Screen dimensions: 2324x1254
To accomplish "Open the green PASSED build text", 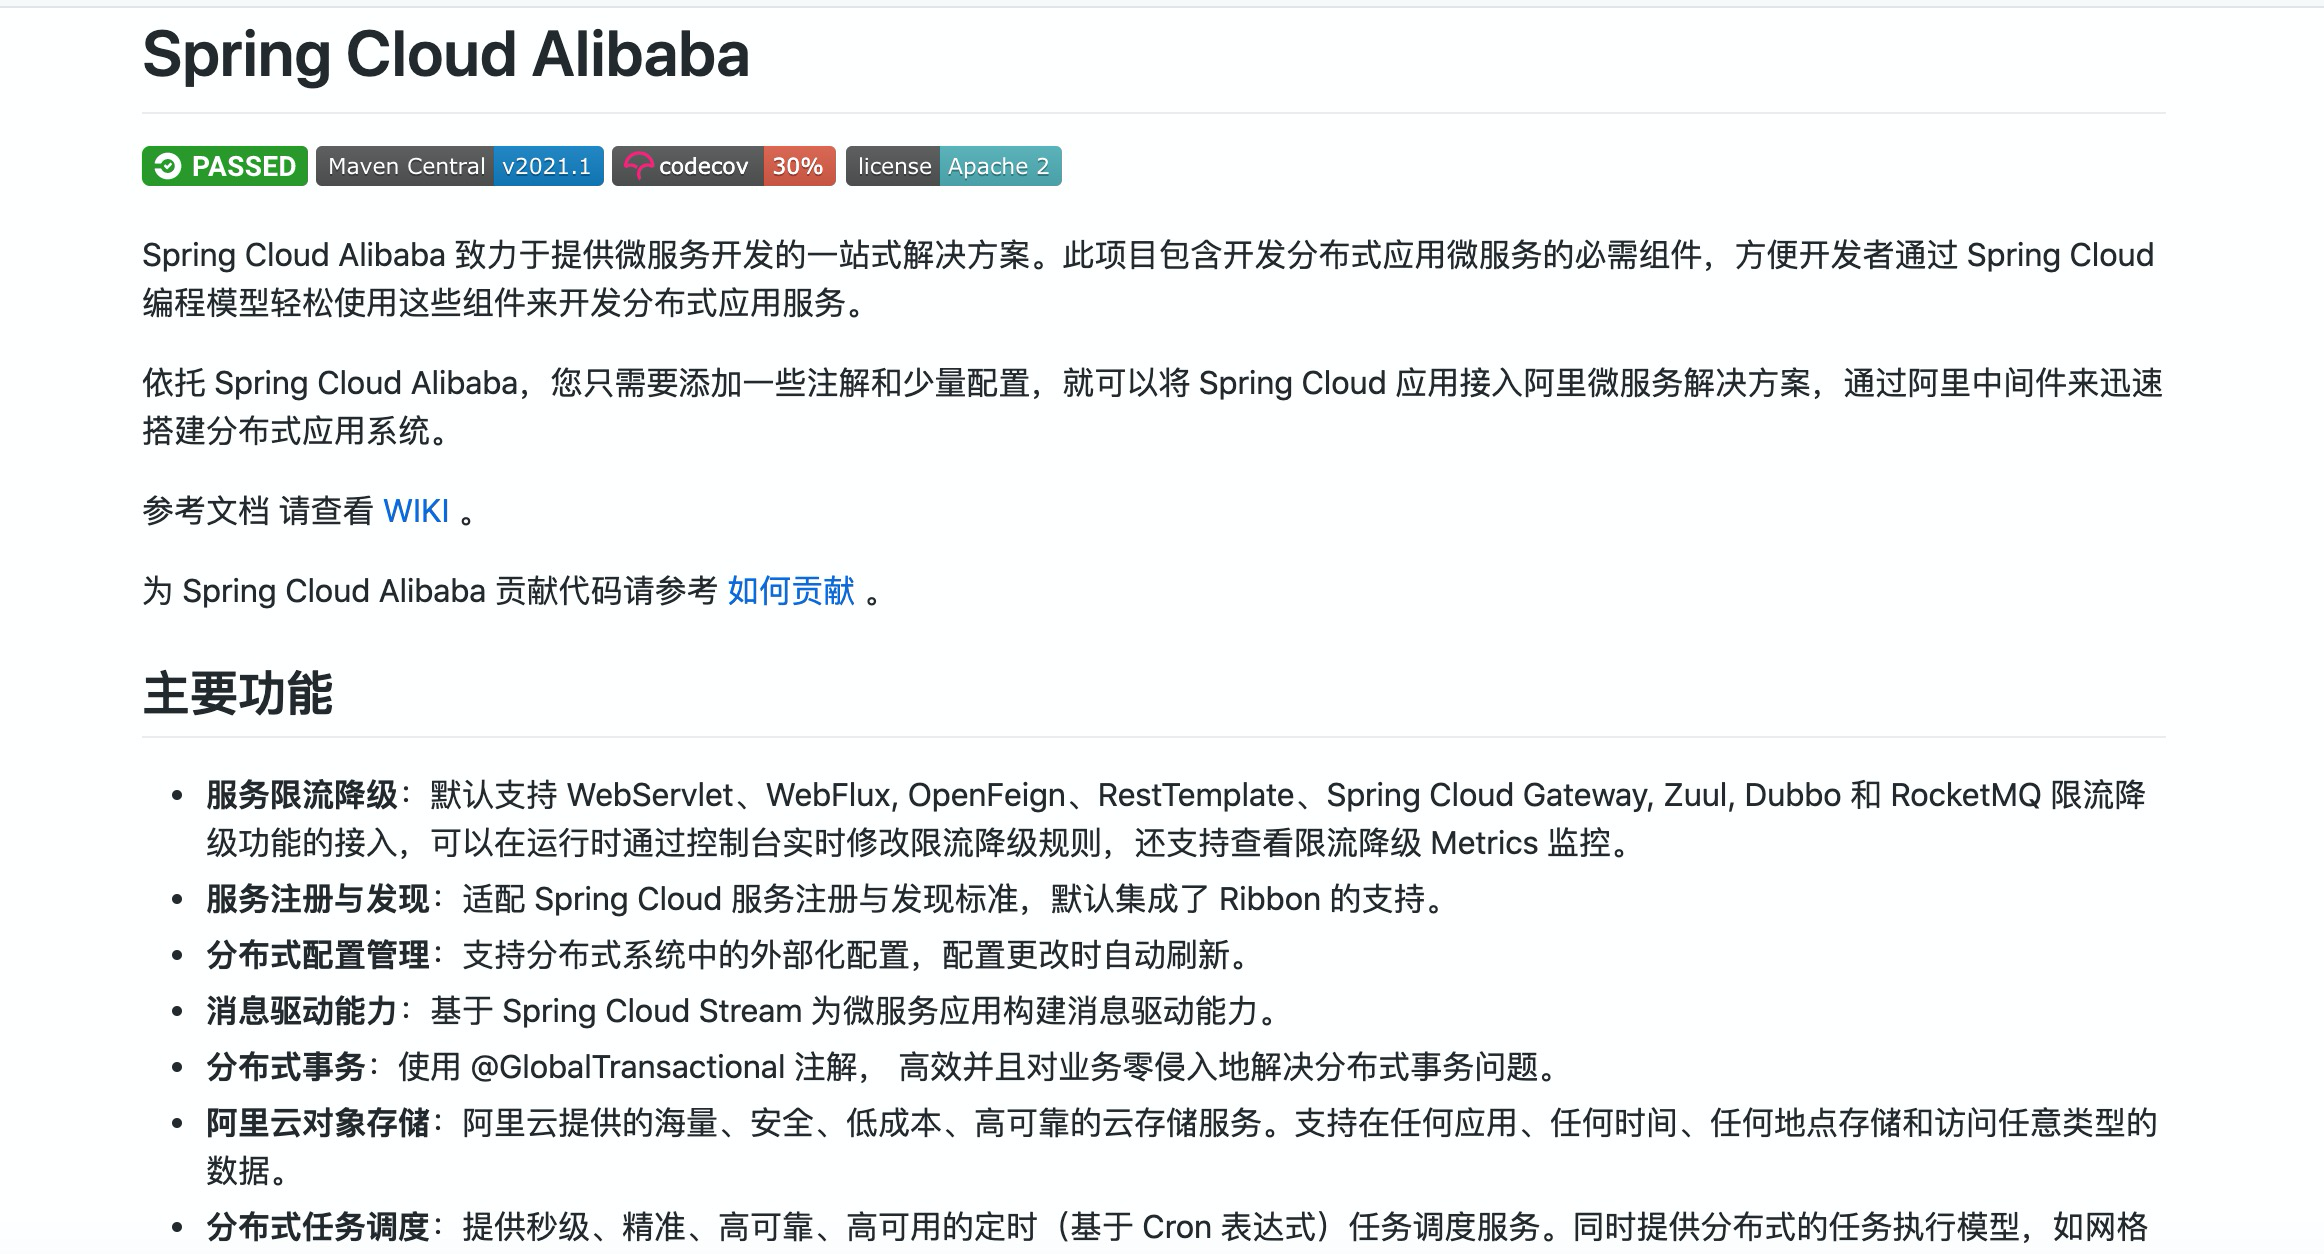I will 243,166.
